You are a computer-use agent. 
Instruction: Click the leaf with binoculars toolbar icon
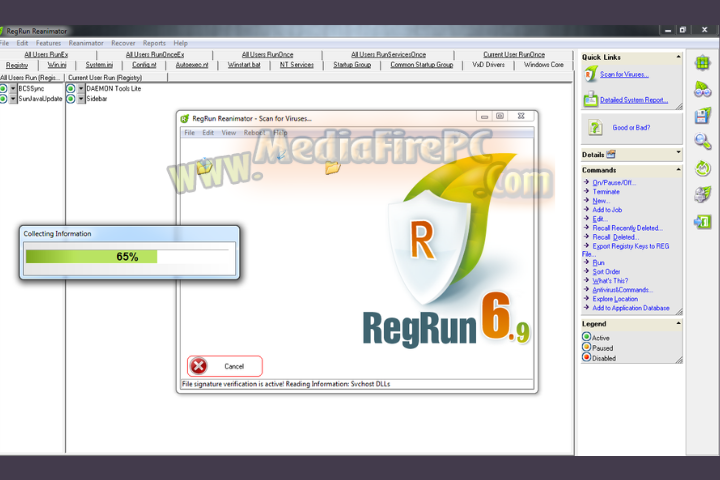click(703, 89)
